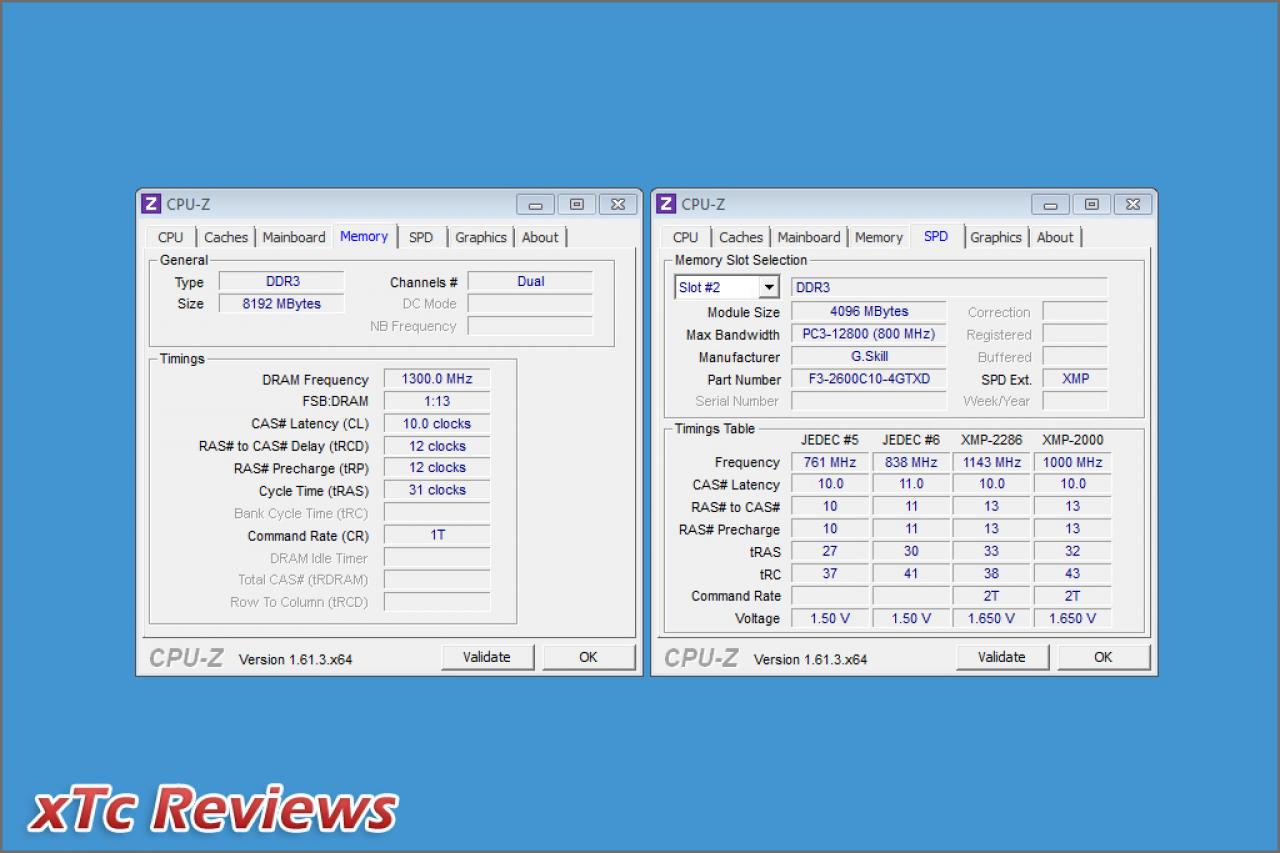Viewport: 1280px width, 853px height.
Task: Click the 10.0 clocks CAS# Latency value
Action: point(437,424)
